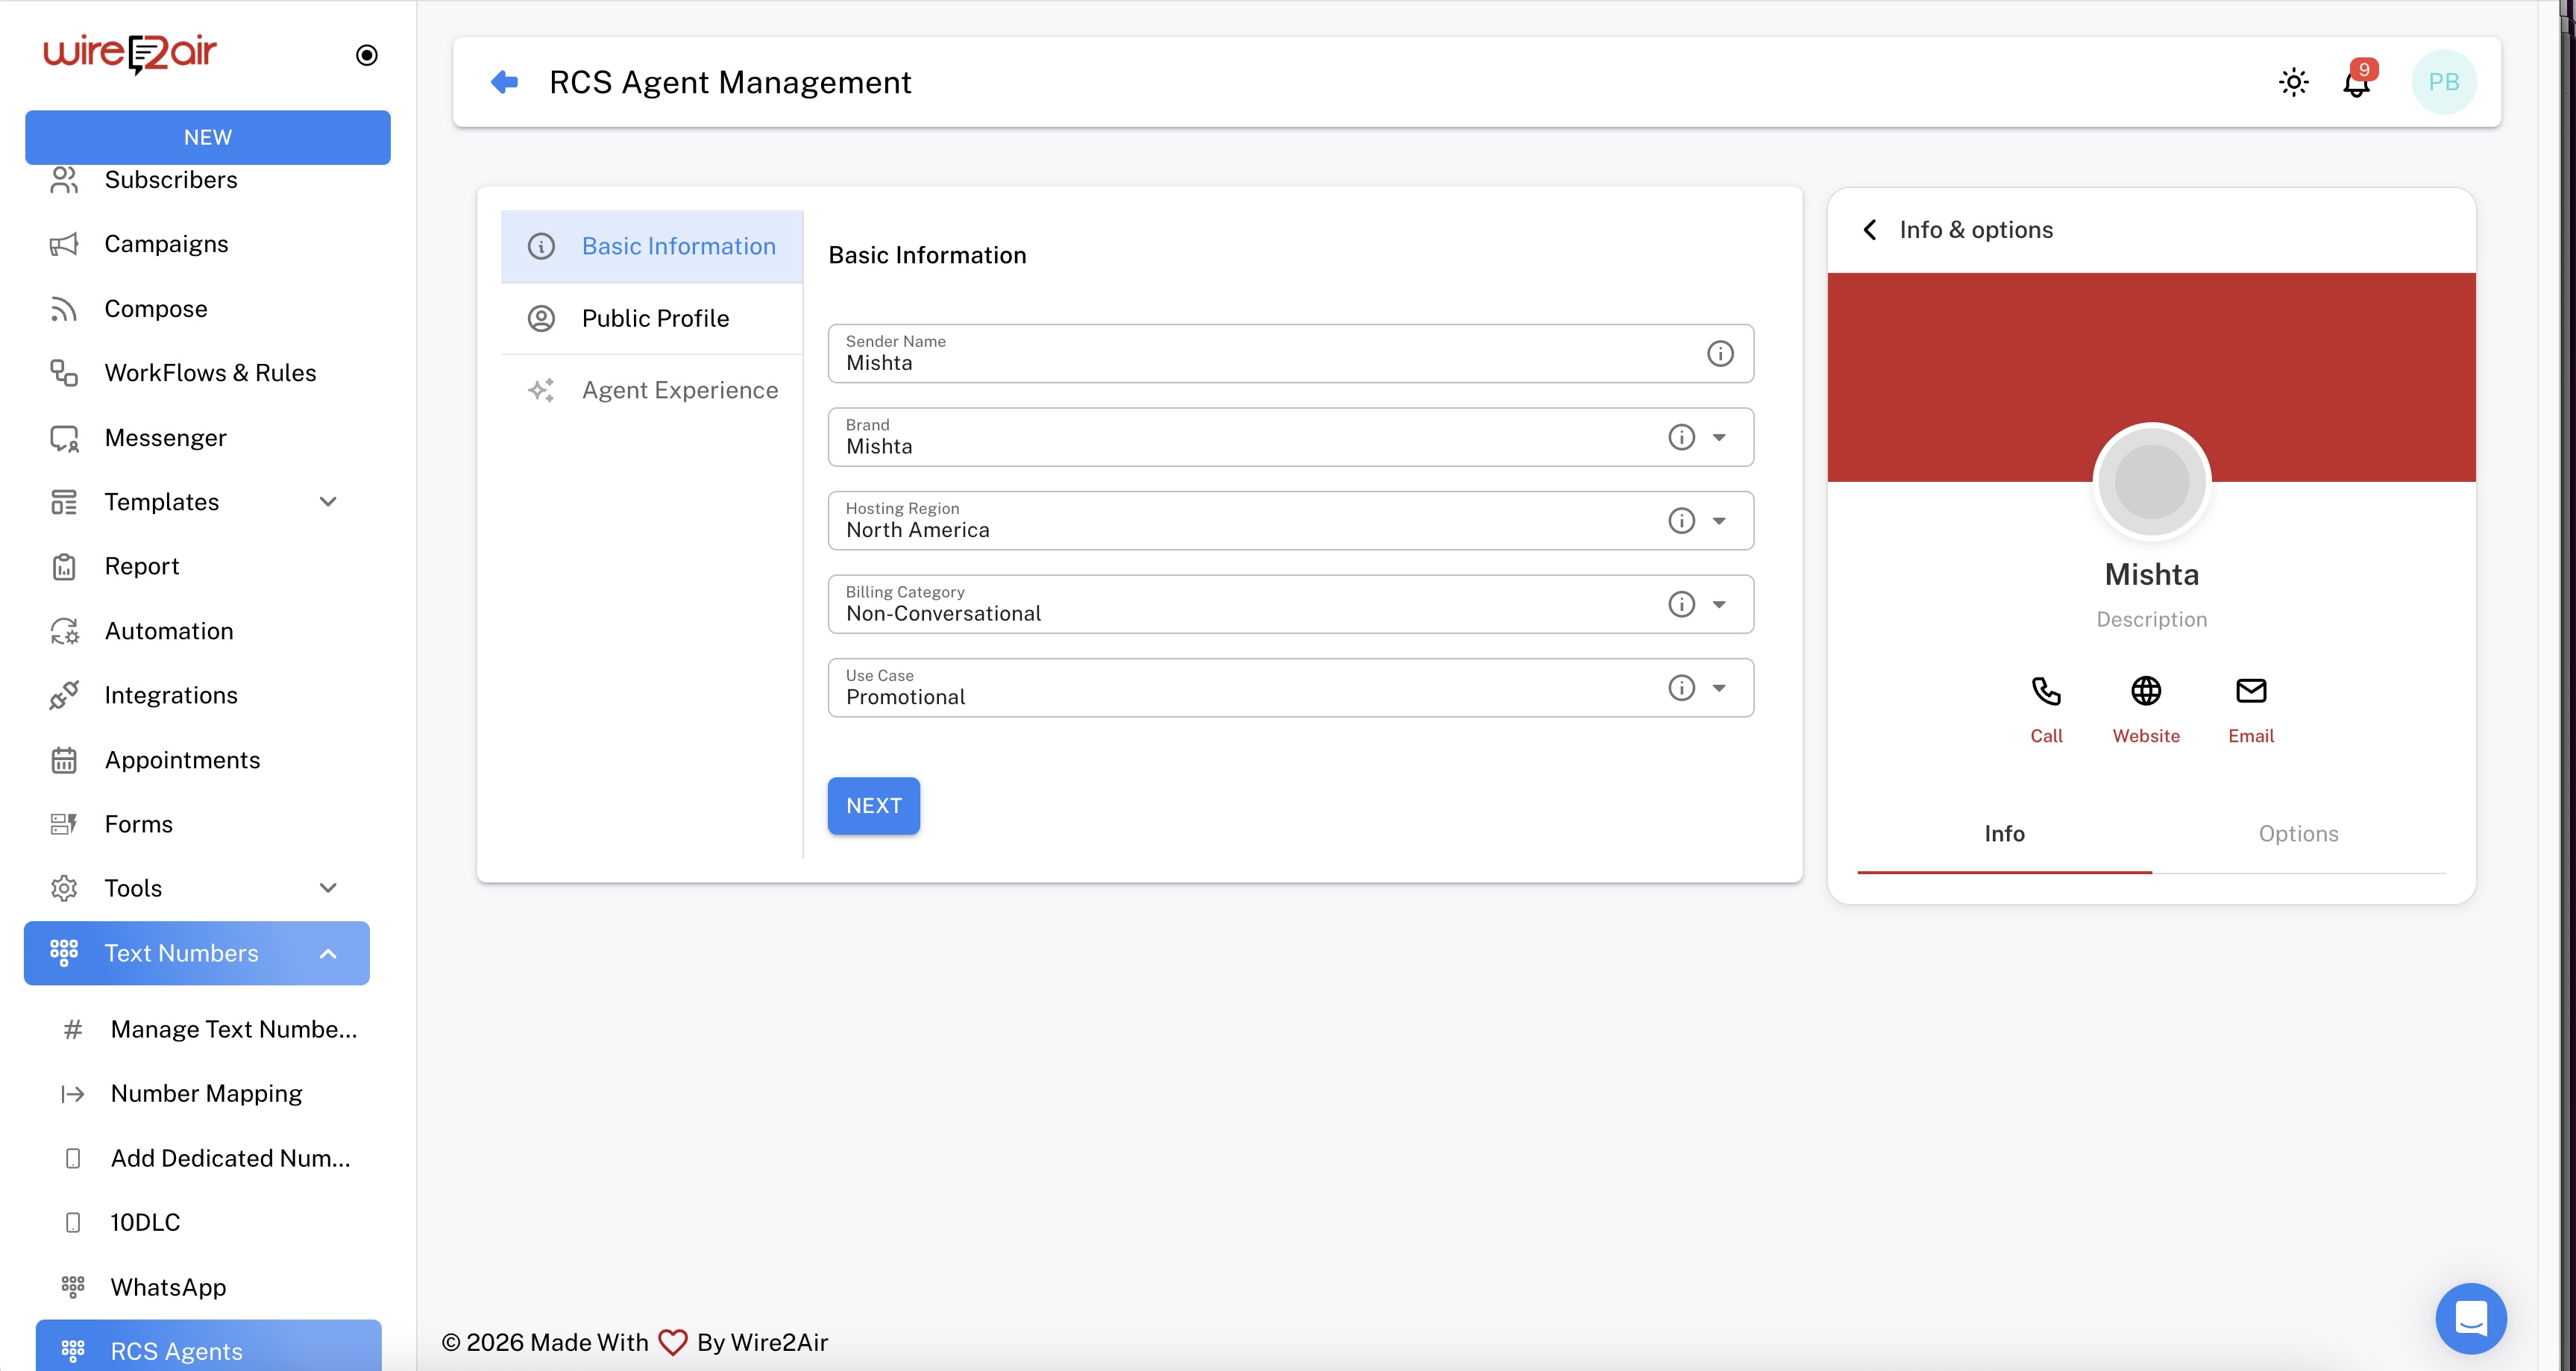Open the Subscribers section
2576x1371 pixels.
(x=171, y=180)
